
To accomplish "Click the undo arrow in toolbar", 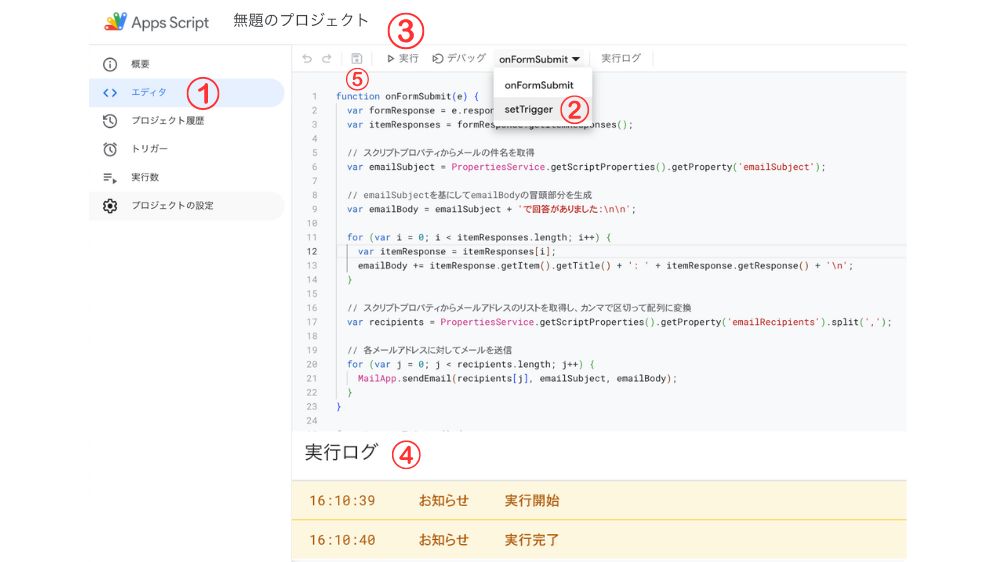I will pyautogui.click(x=308, y=59).
